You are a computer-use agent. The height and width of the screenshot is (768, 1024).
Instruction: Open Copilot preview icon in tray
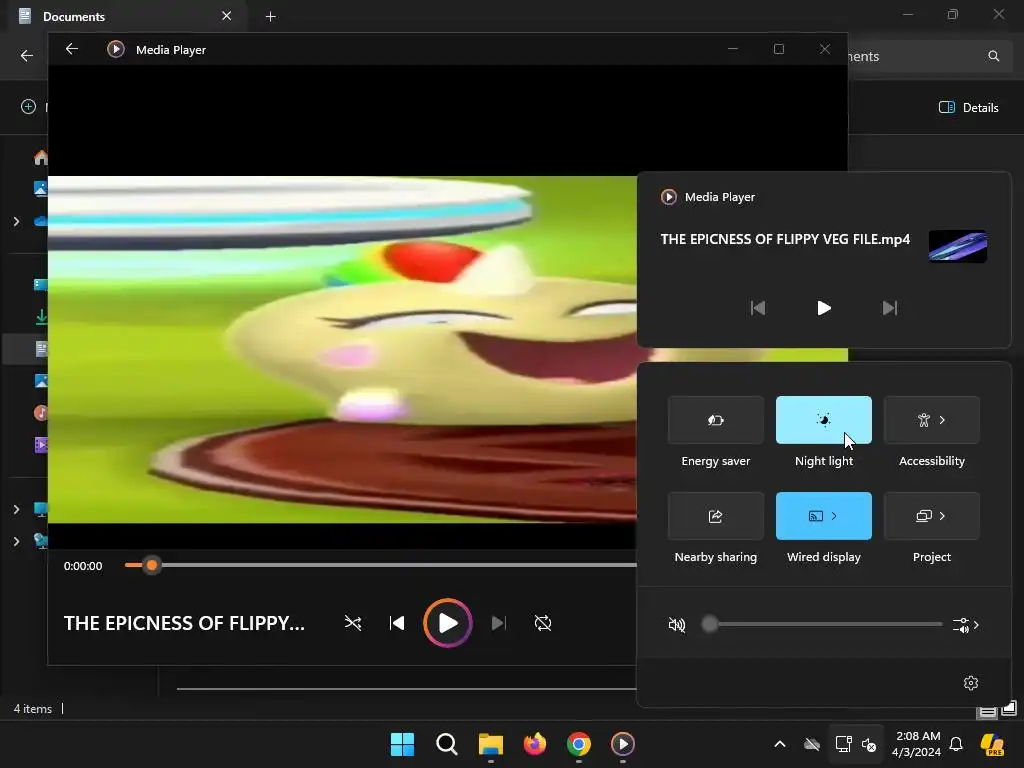[993, 744]
